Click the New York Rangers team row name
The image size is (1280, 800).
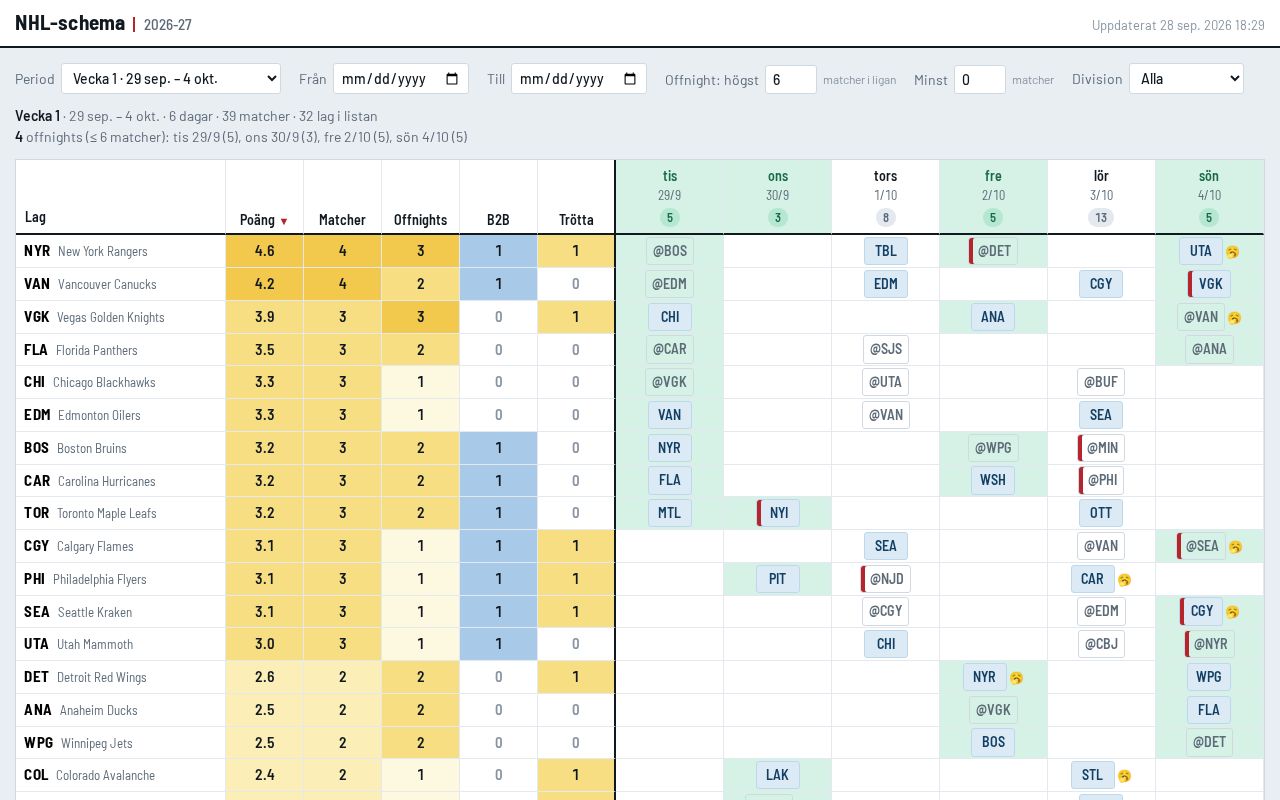[102, 251]
